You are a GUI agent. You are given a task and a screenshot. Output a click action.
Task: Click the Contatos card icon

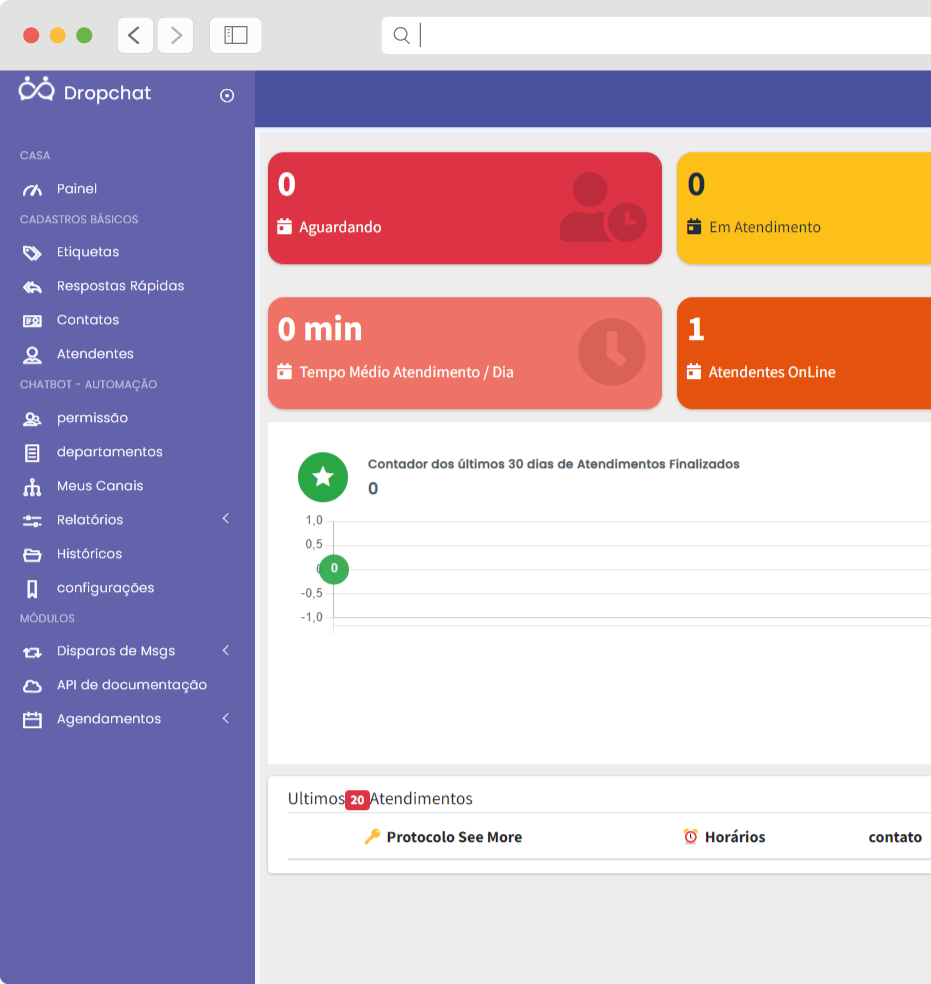point(32,321)
